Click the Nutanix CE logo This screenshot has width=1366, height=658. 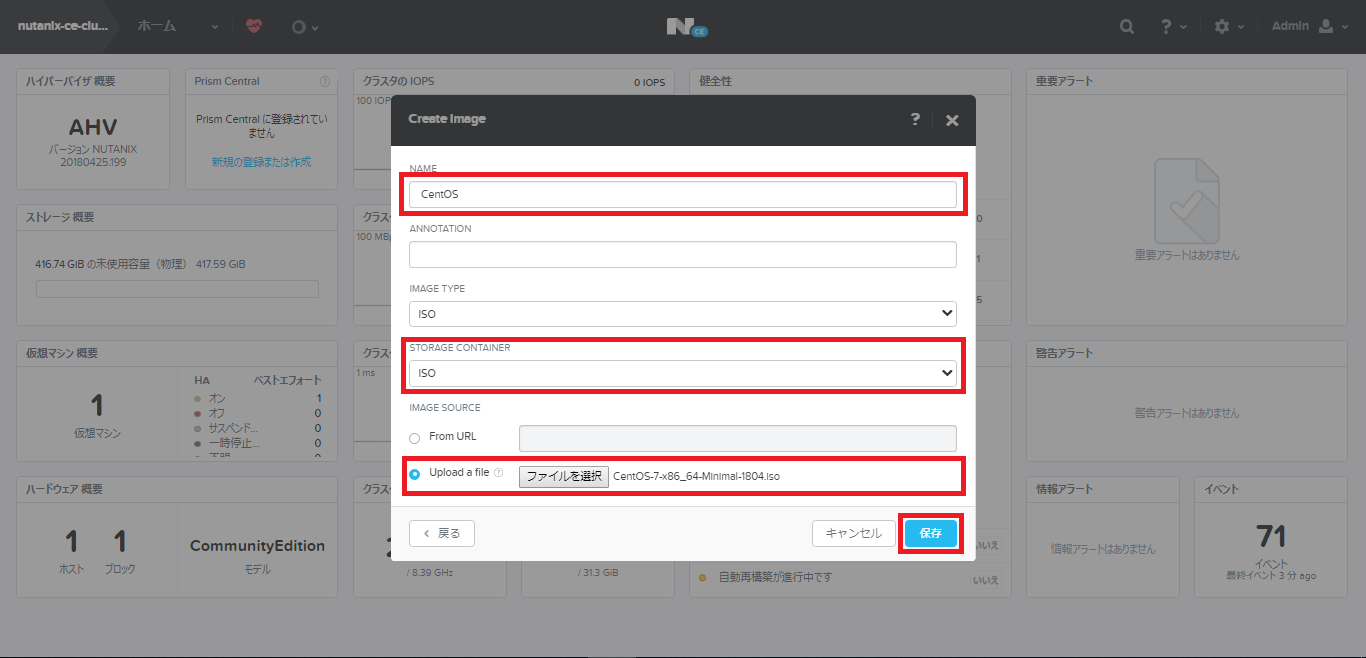point(687,27)
